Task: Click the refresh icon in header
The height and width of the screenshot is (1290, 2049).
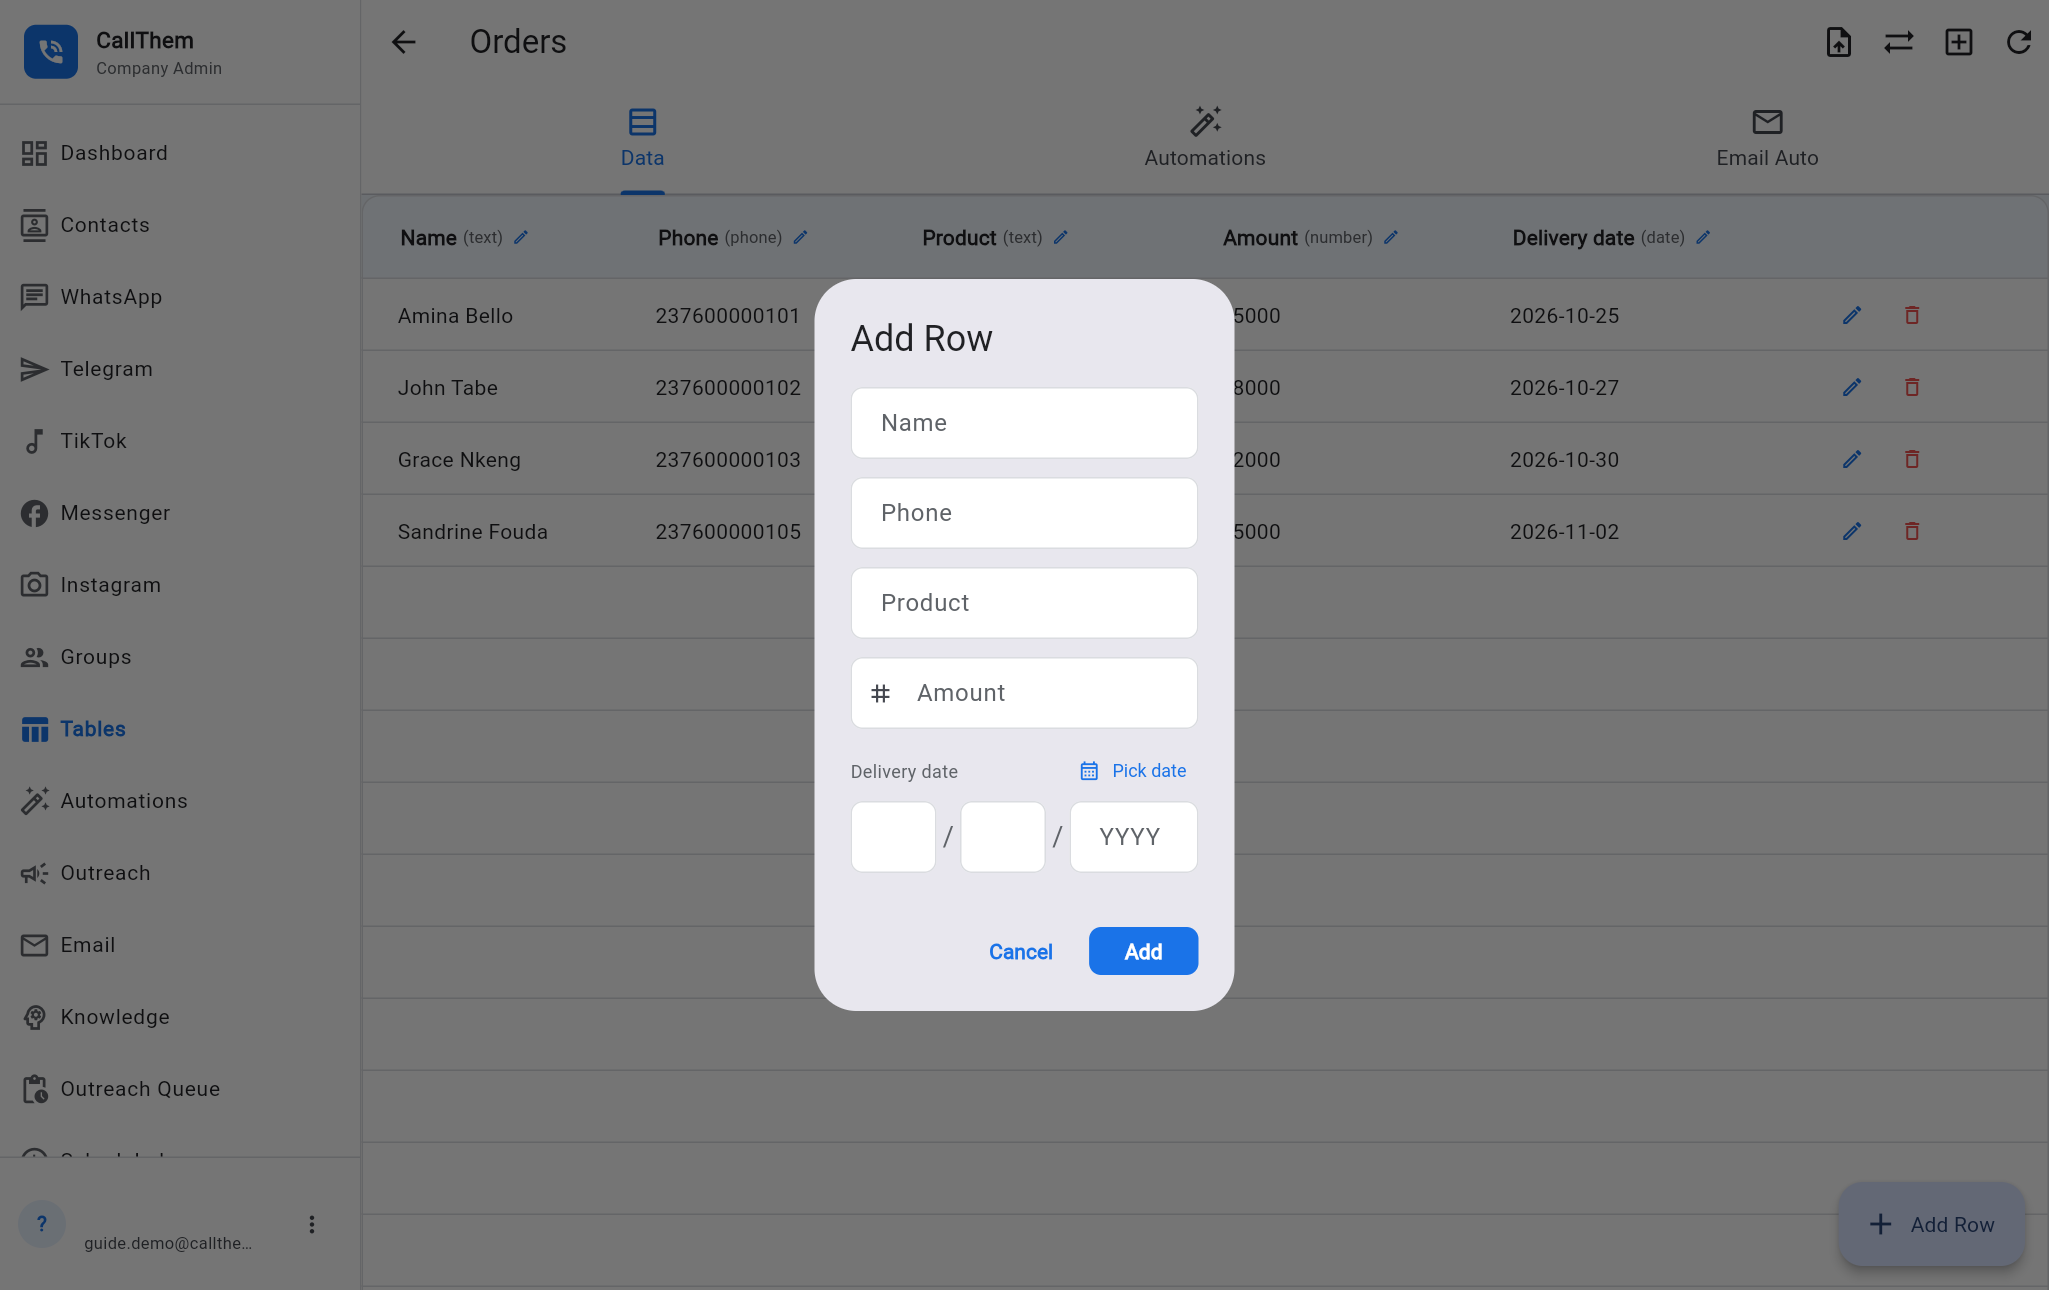Action: tap(2018, 42)
